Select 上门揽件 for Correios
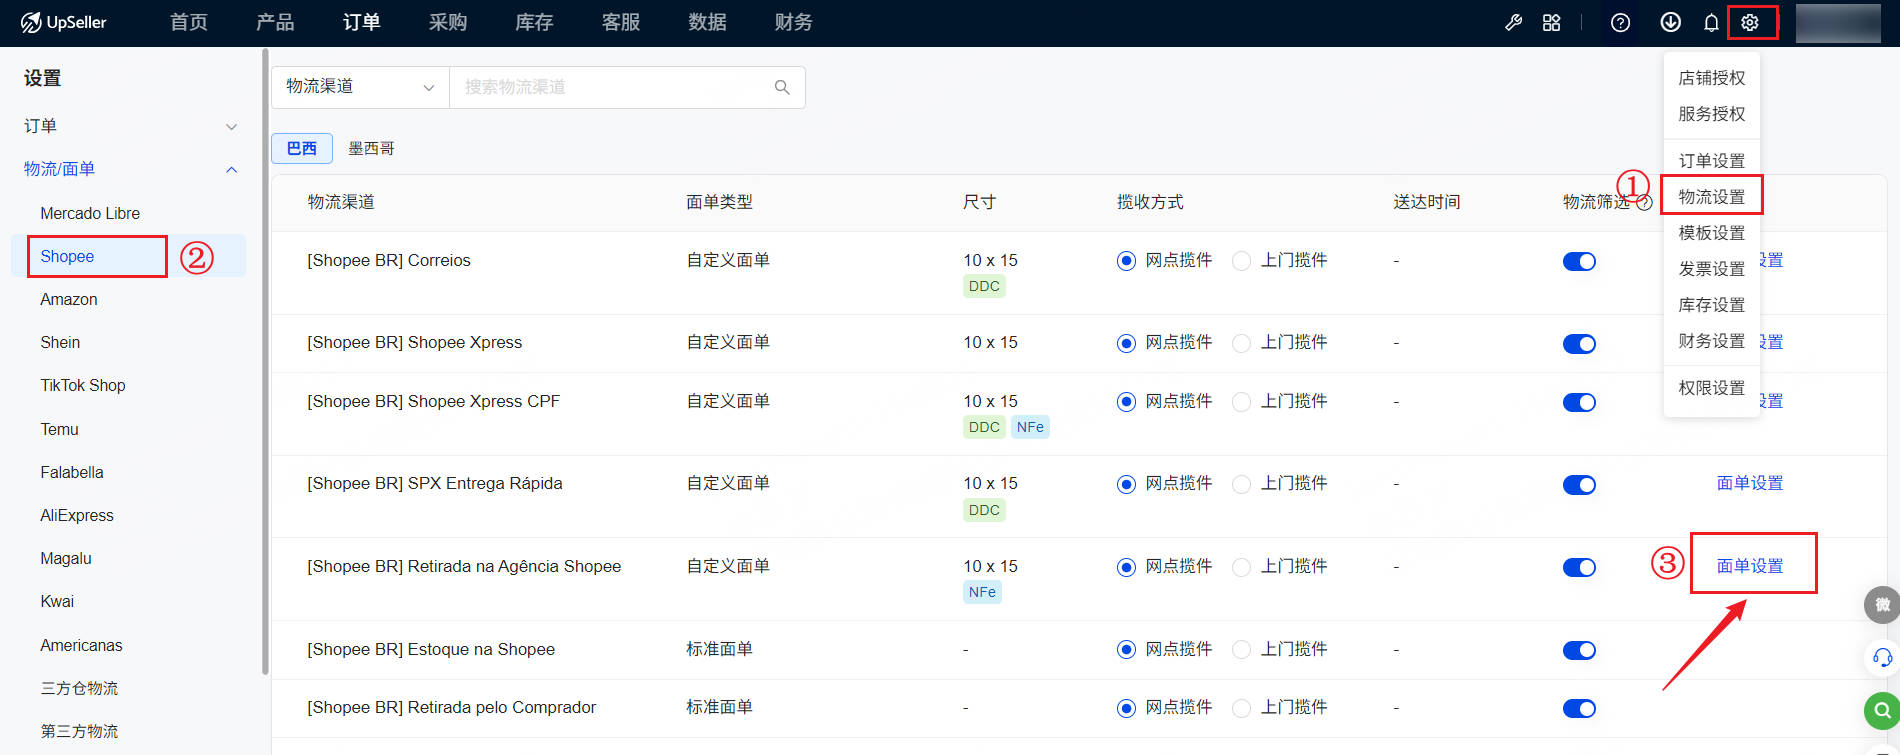Screen dimensions: 1900x755 [x=1241, y=261]
